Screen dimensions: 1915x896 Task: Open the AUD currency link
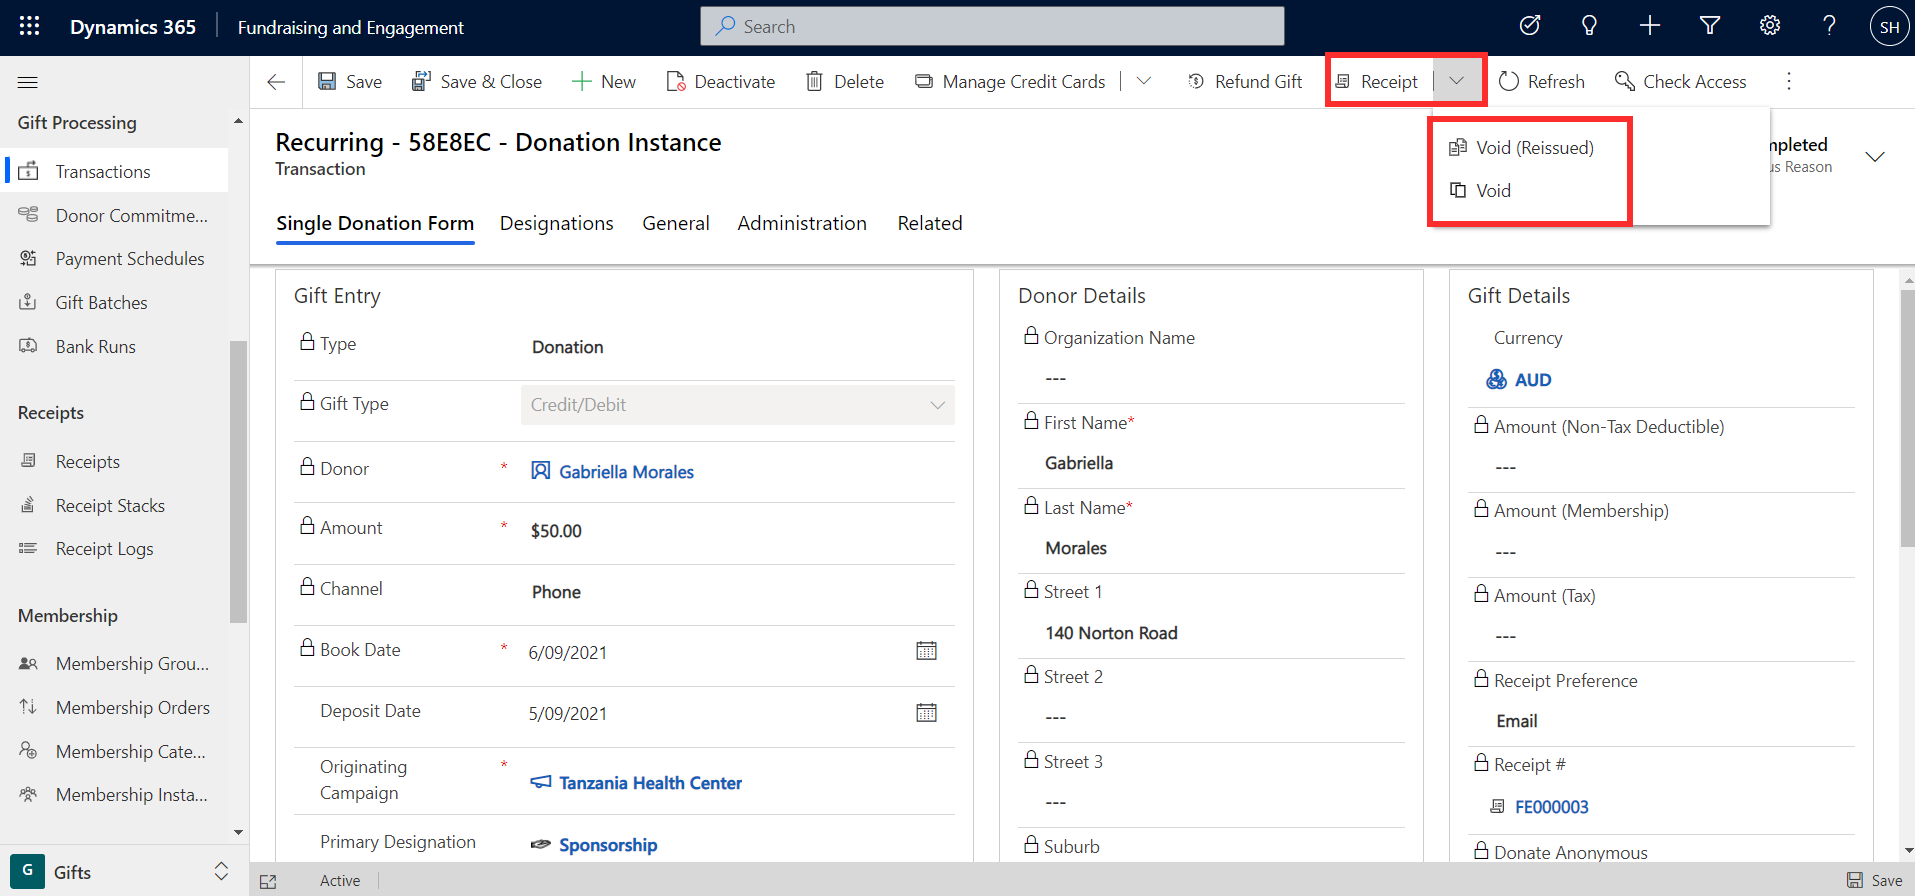1533,380
